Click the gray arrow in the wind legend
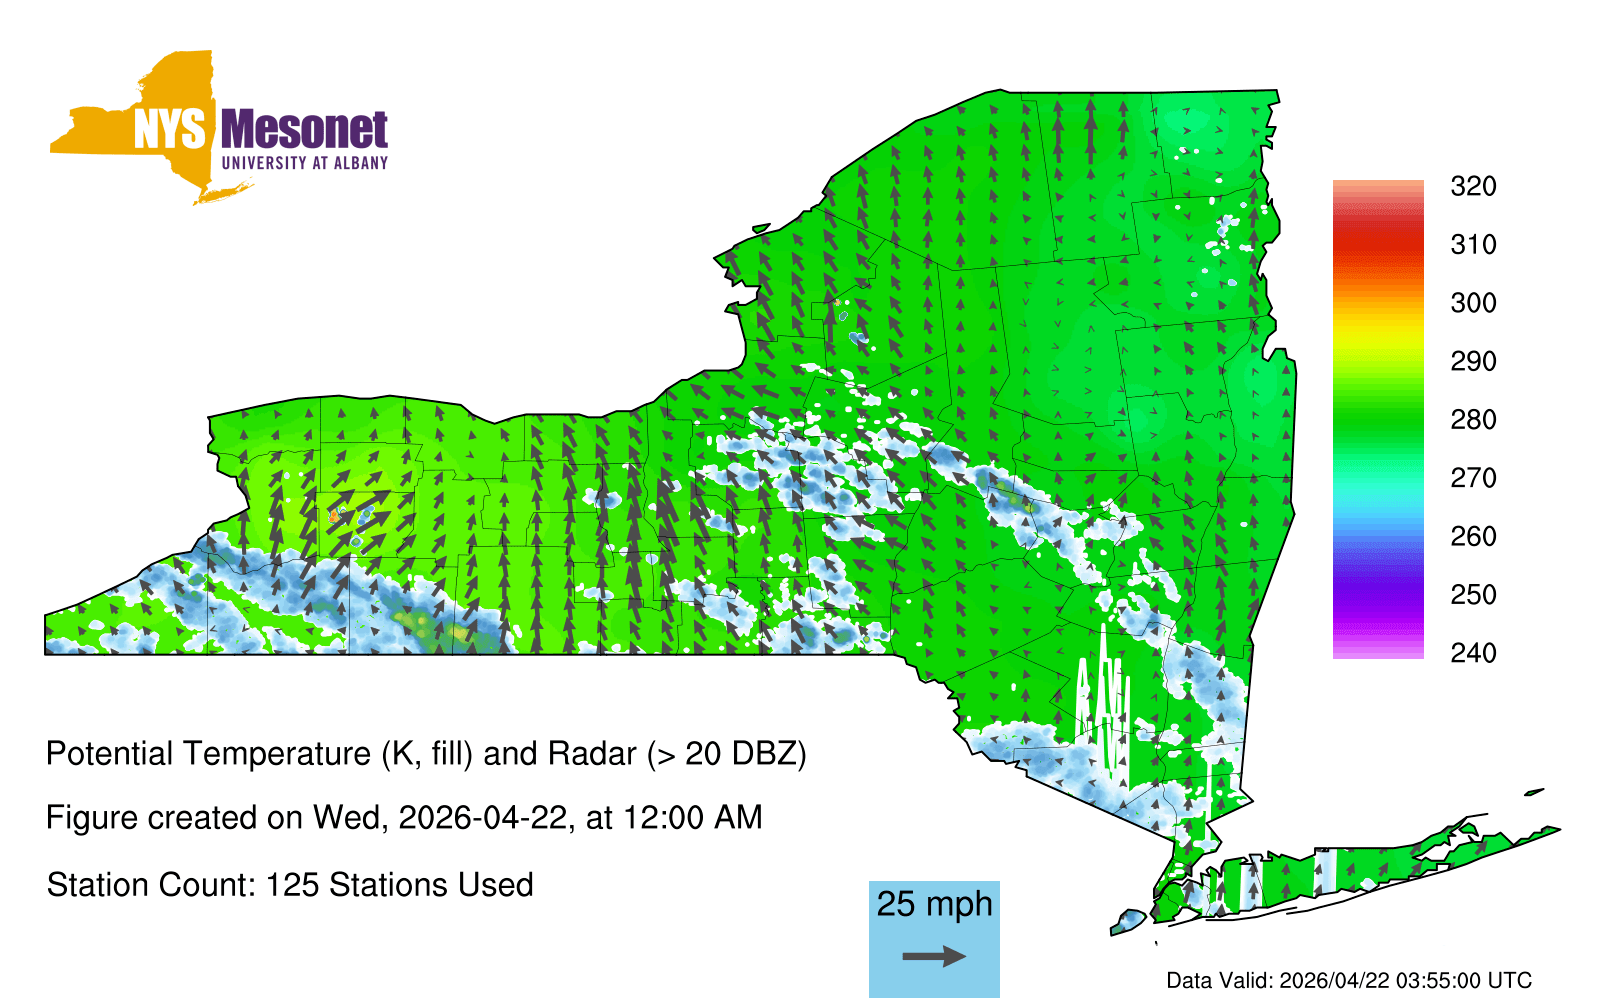The width and height of the screenshot is (1600, 1000). click(x=934, y=957)
